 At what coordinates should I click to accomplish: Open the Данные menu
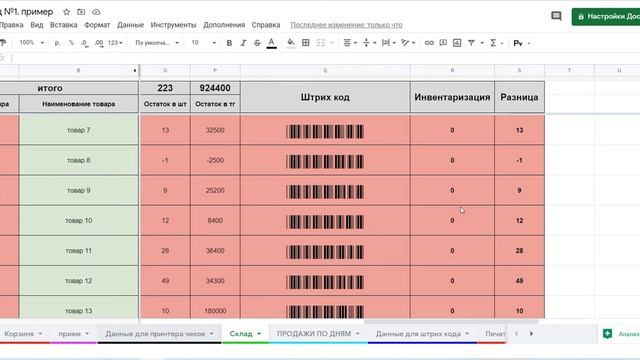(130, 25)
